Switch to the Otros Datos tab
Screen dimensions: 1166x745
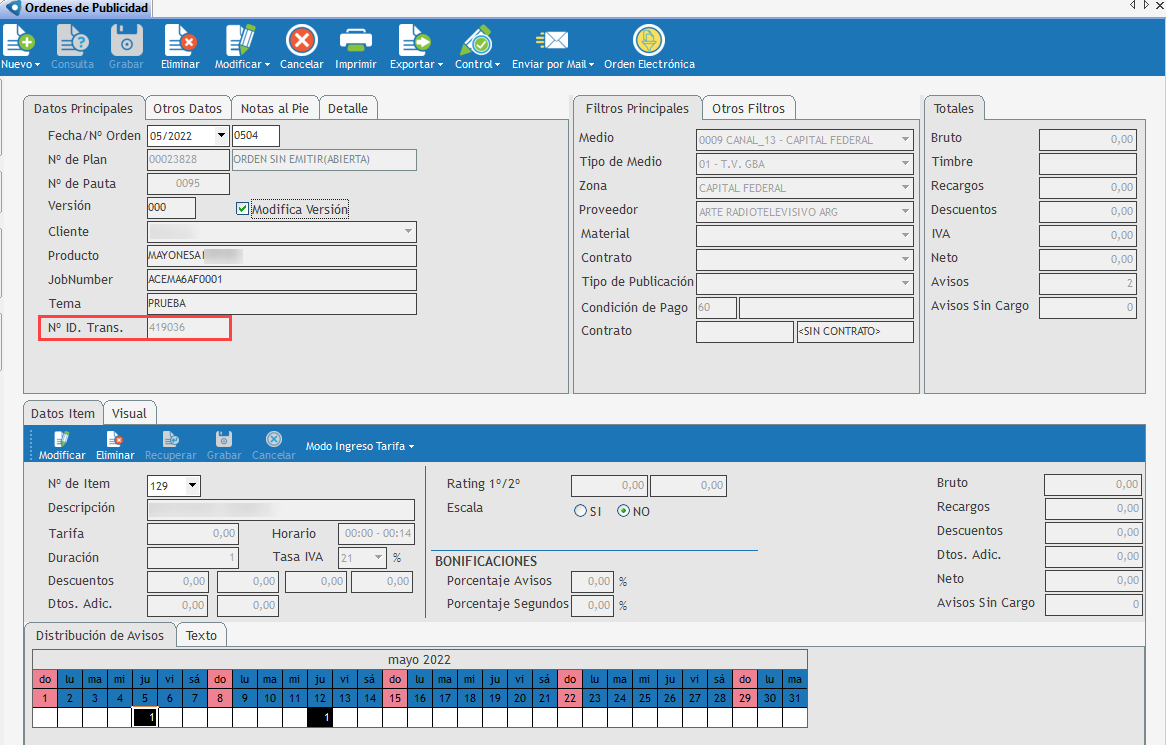[x=187, y=109]
